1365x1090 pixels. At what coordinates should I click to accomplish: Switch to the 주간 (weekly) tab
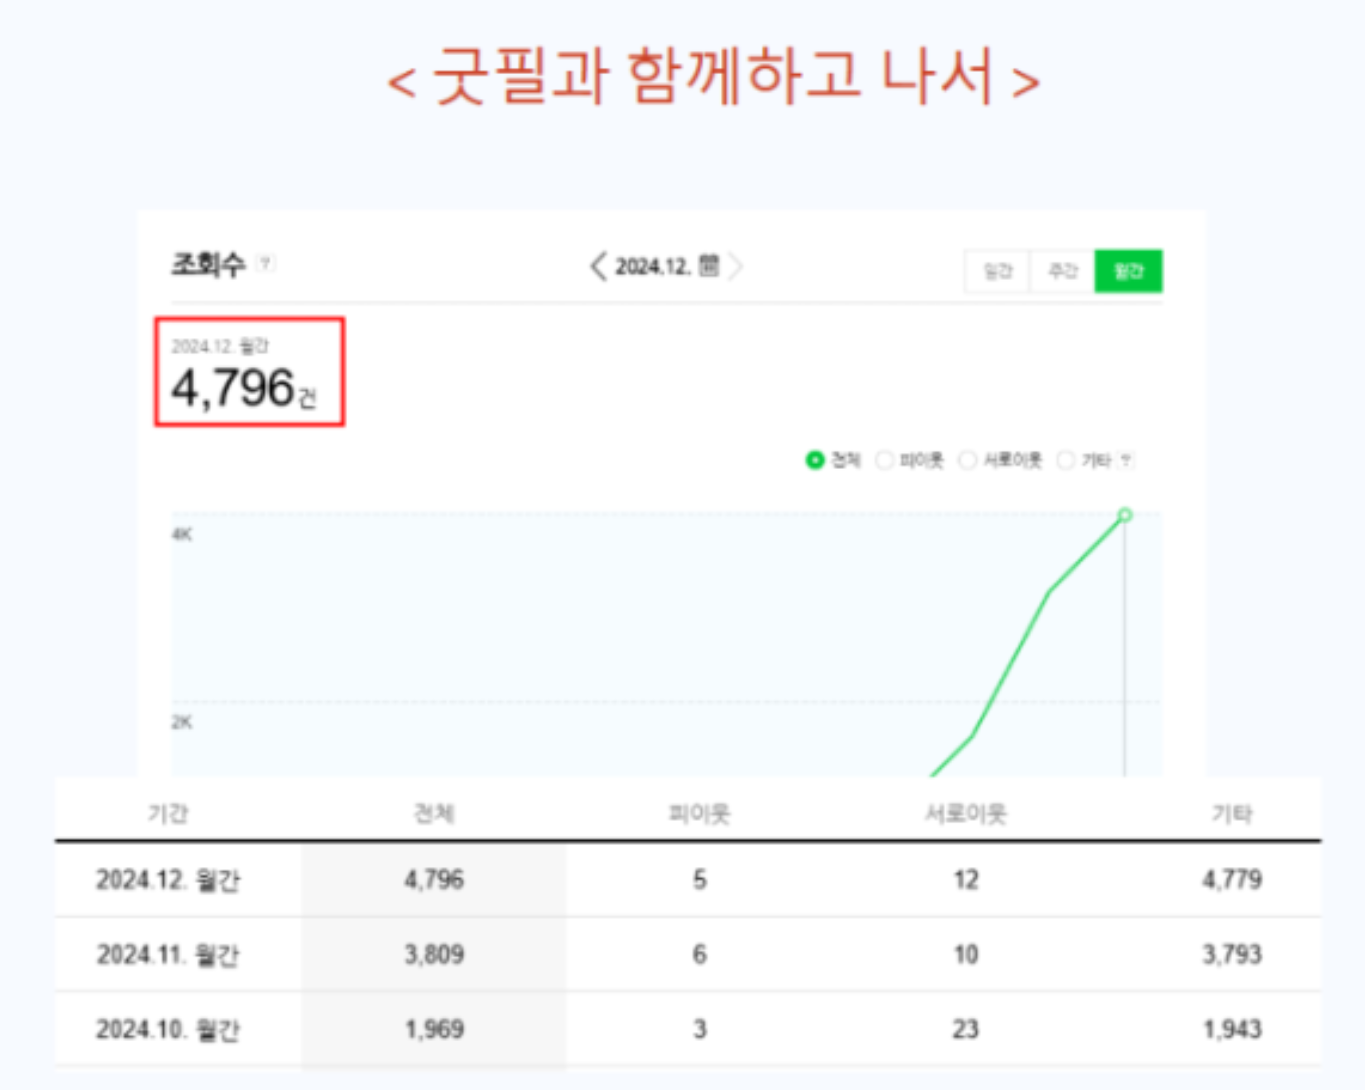coord(1062,271)
